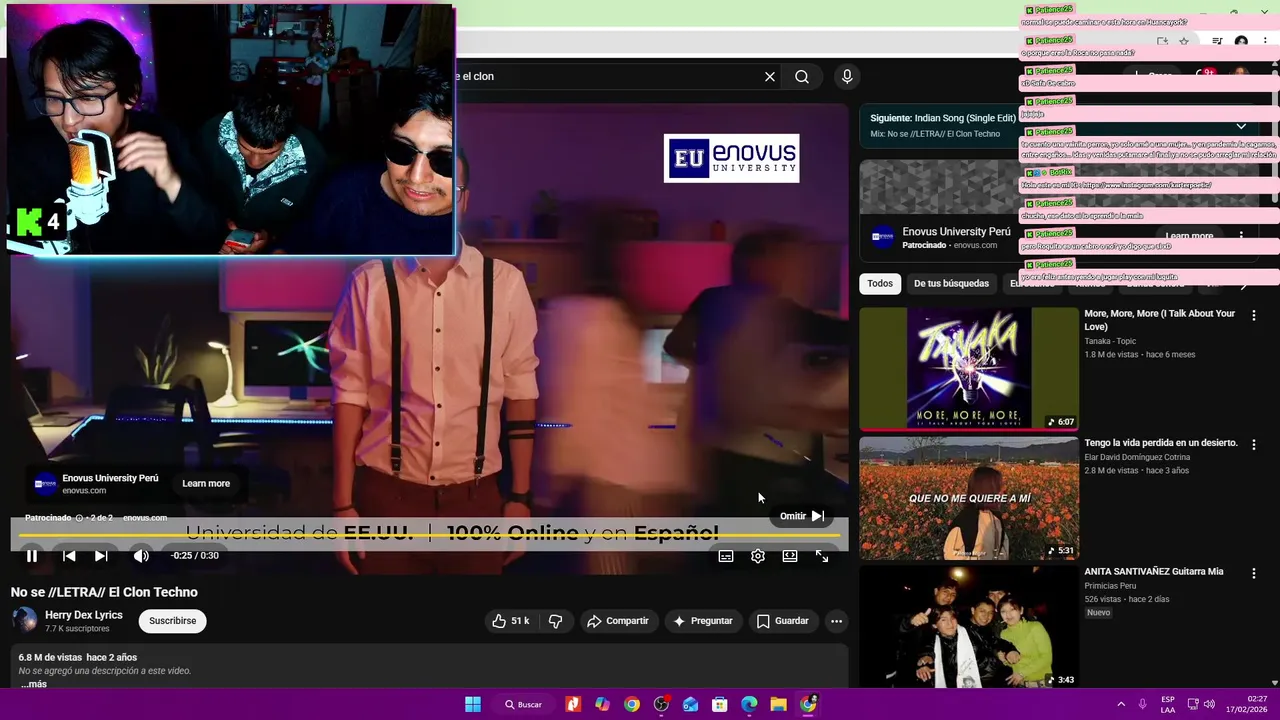1280x720 pixels.
Task: Open the ESP LAA language switcher
Action: [1168, 704]
